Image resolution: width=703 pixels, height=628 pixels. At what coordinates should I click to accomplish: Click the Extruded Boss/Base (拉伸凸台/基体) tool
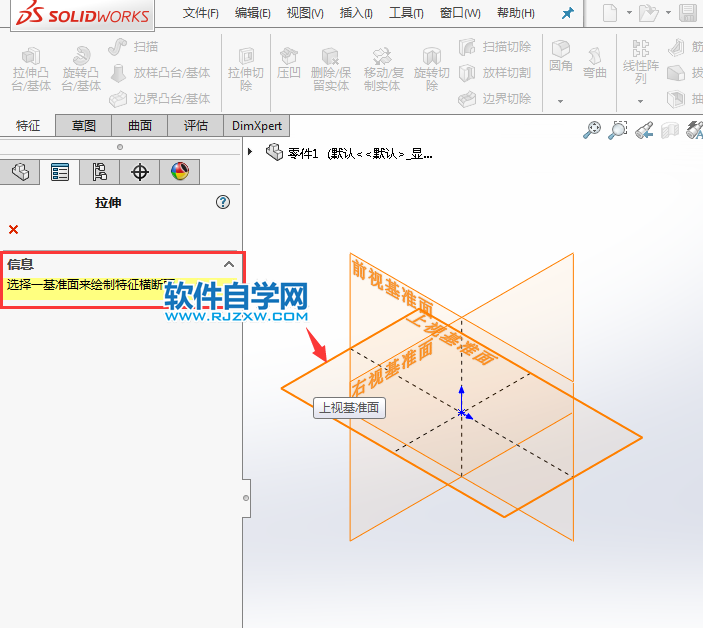click(x=31, y=69)
